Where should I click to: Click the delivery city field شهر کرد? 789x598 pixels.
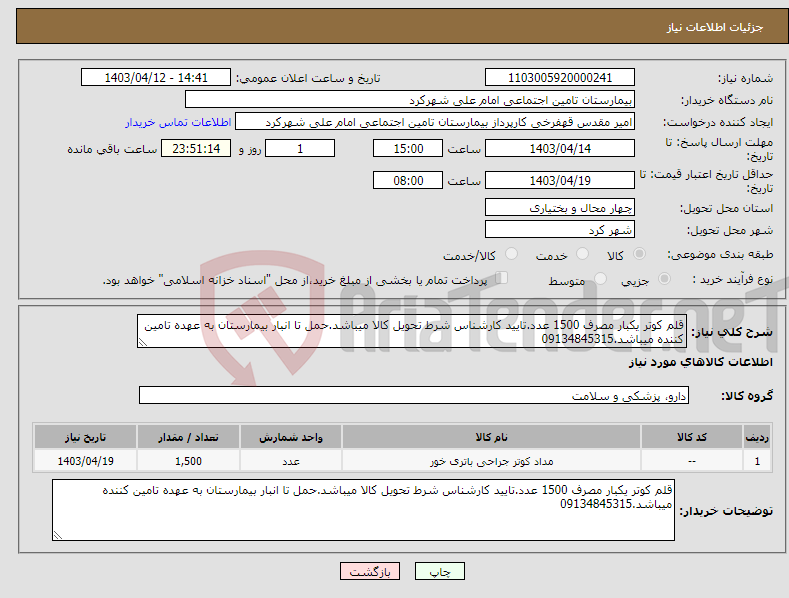(560, 230)
